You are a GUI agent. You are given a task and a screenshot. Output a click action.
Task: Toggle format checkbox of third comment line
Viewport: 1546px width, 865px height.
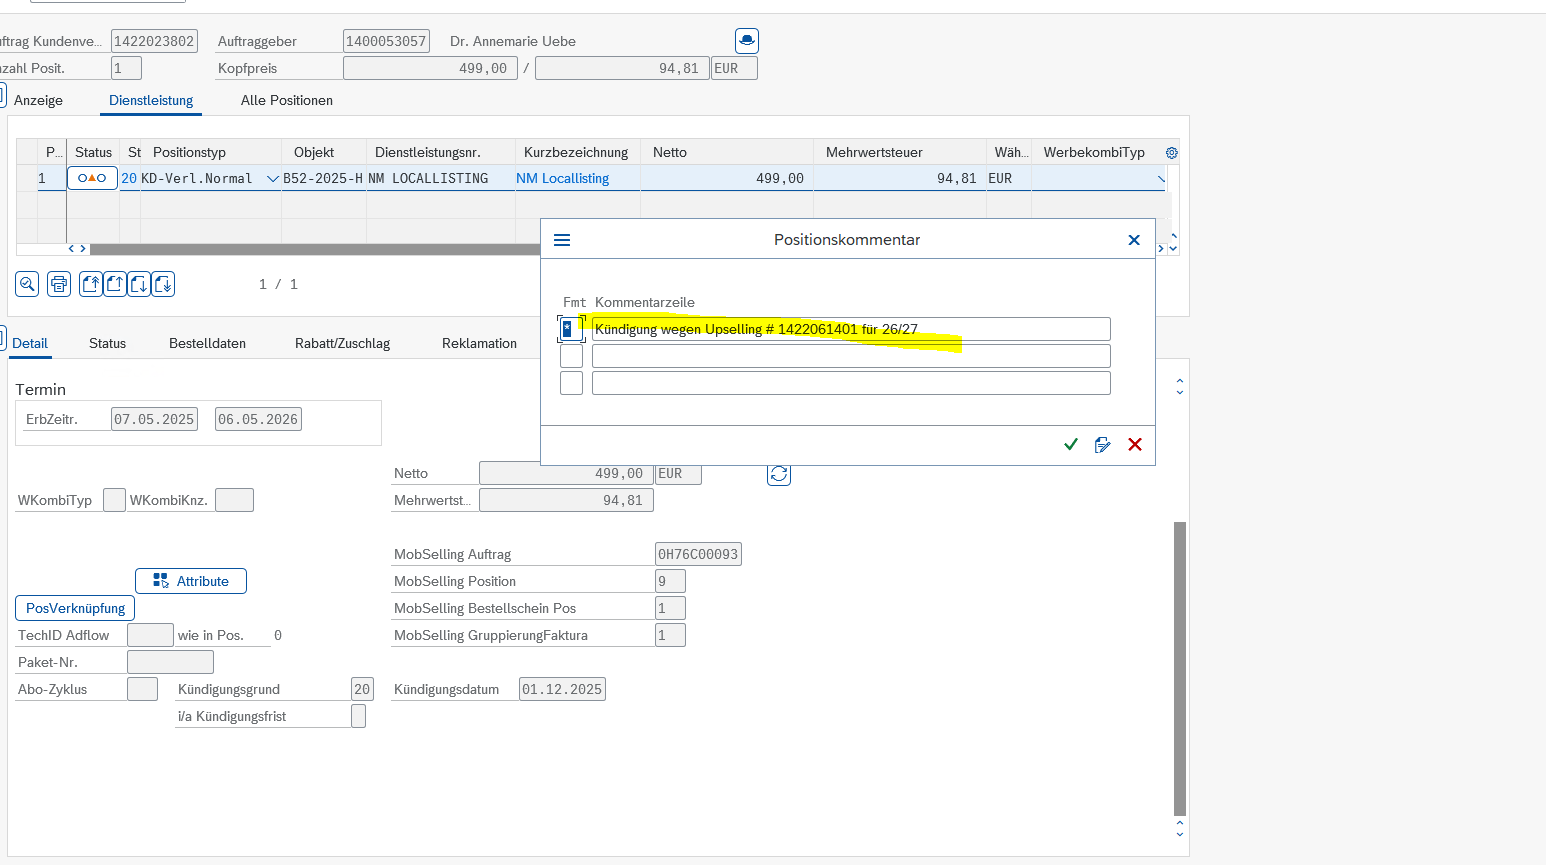[x=571, y=383]
